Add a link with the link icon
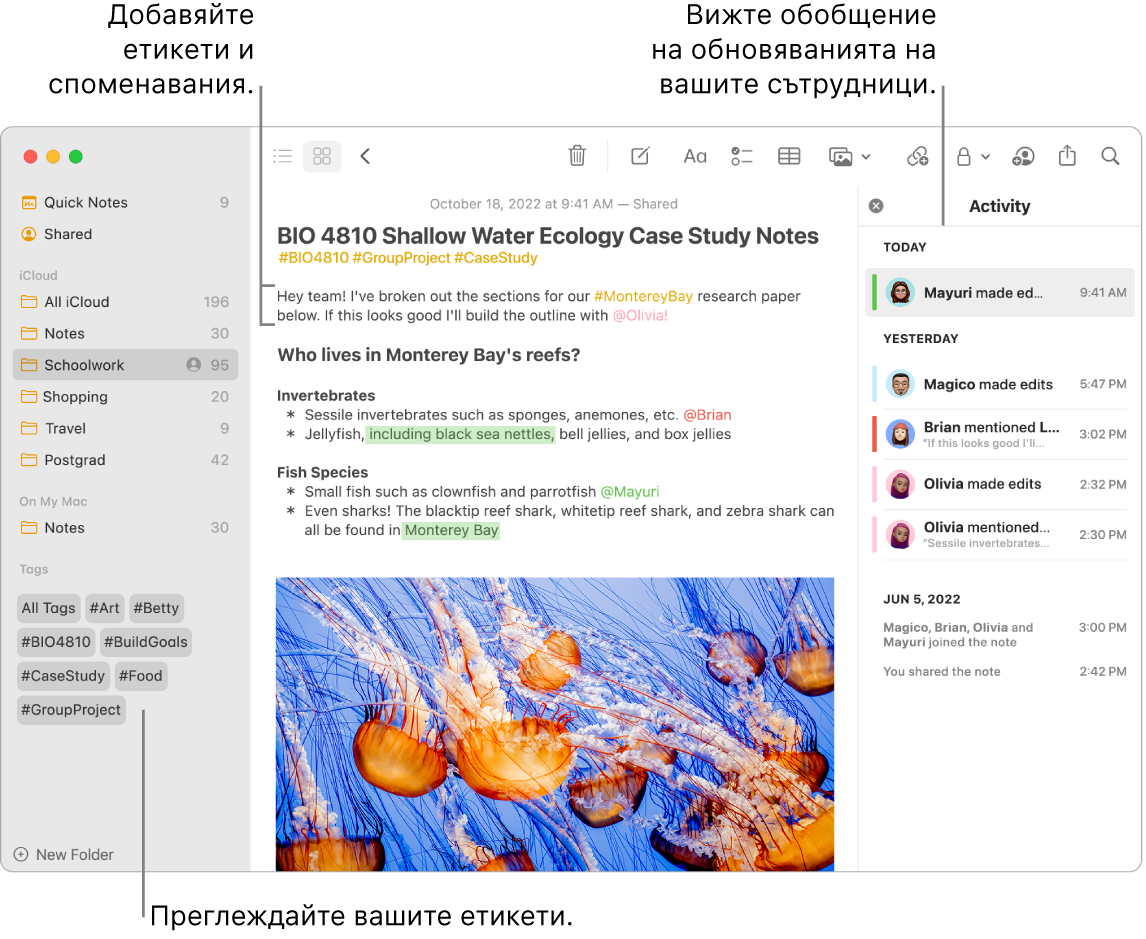The width and height of the screenshot is (1146, 939). [x=917, y=156]
